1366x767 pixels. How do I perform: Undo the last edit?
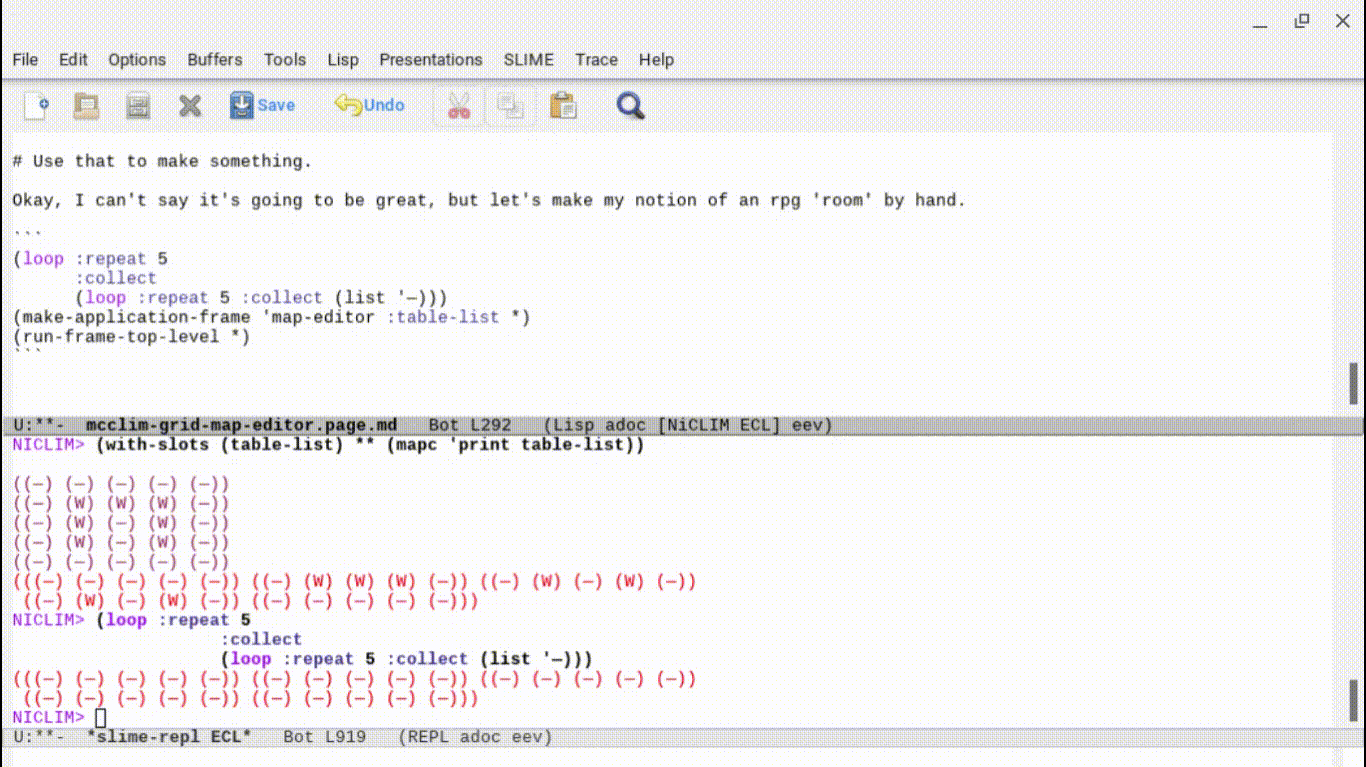point(369,105)
